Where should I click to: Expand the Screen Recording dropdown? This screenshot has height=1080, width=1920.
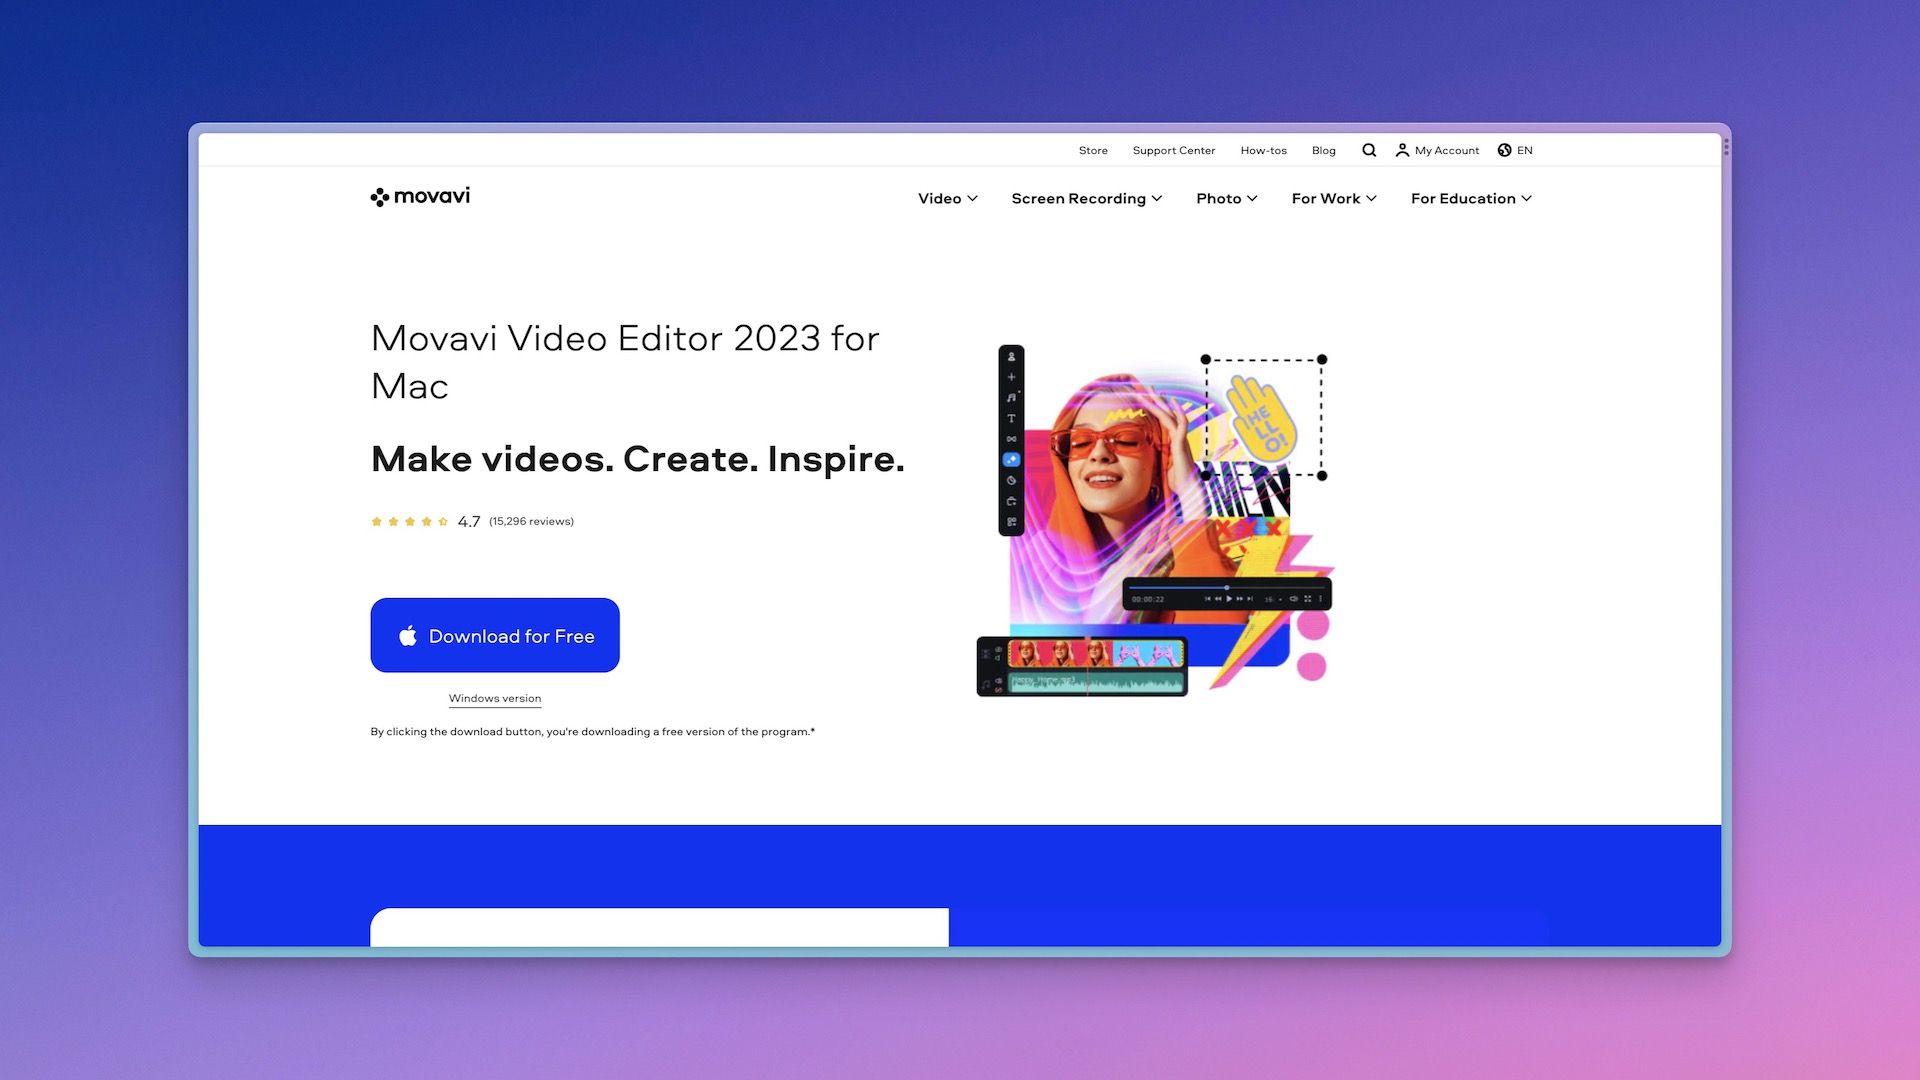[1086, 198]
